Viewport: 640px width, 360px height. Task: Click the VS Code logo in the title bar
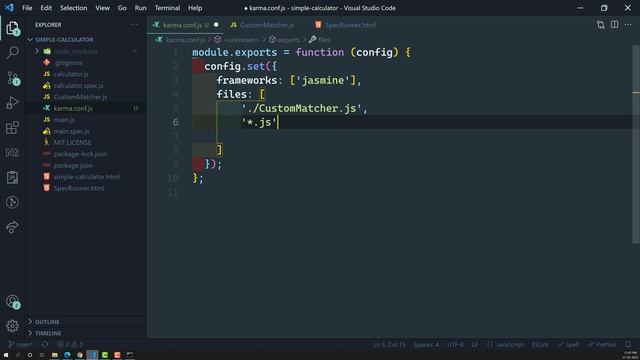click(x=9, y=8)
